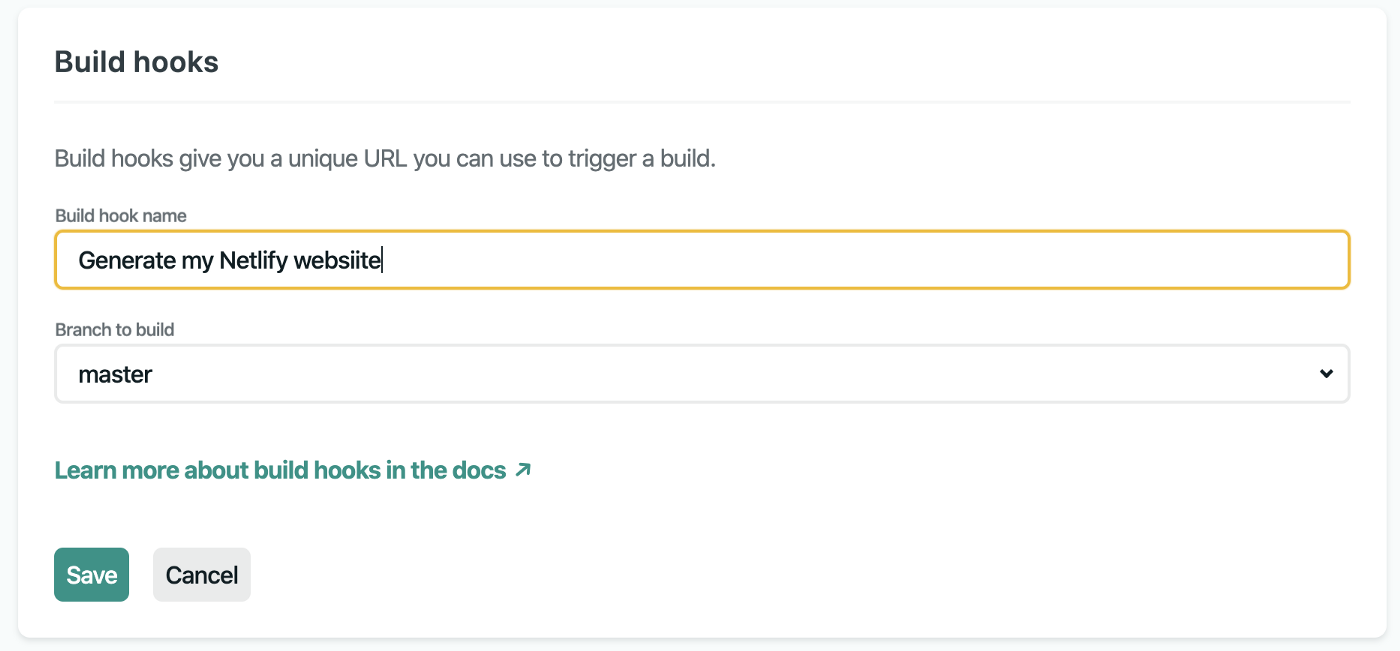Select the 'master' value in branch field
Screen dimensions: 1400x651
pyautogui.click(x=116, y=375)
